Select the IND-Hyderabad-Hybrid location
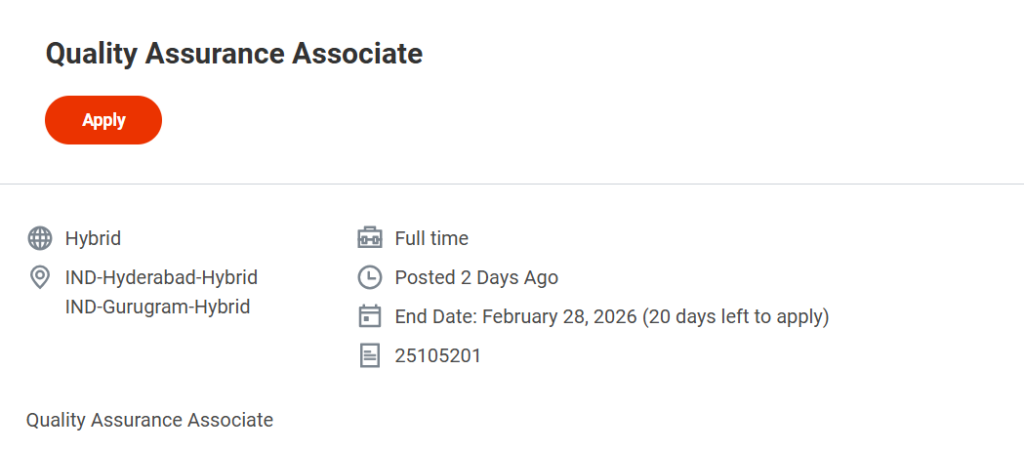 click(161, 277)
